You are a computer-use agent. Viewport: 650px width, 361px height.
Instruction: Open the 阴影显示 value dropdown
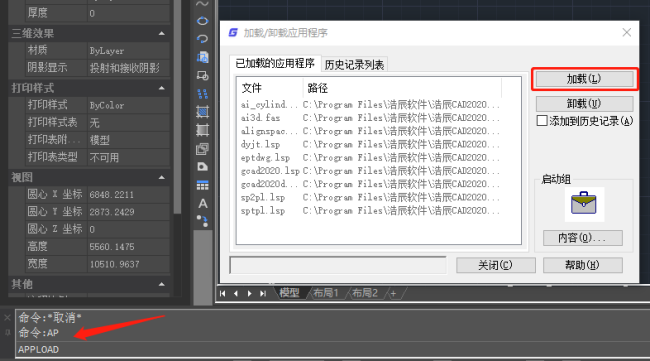129,68
